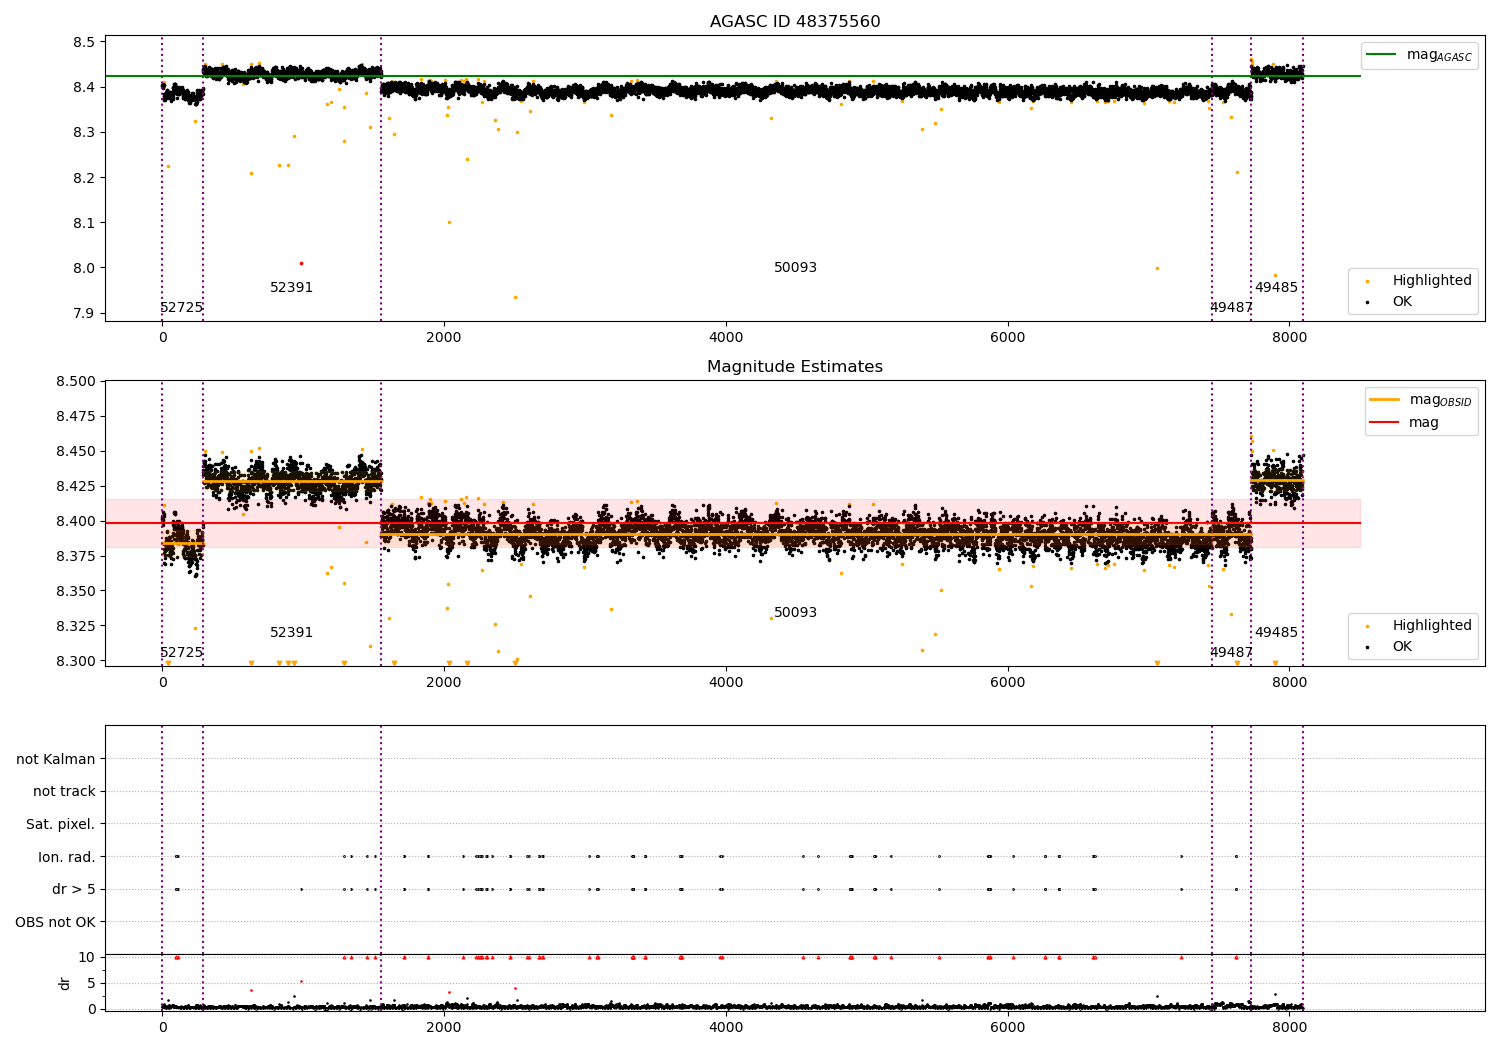Click obsid label 49485 in AGASC ID plot
This screenshot has height=1050, width=1500.
(x=1277, y=288)
